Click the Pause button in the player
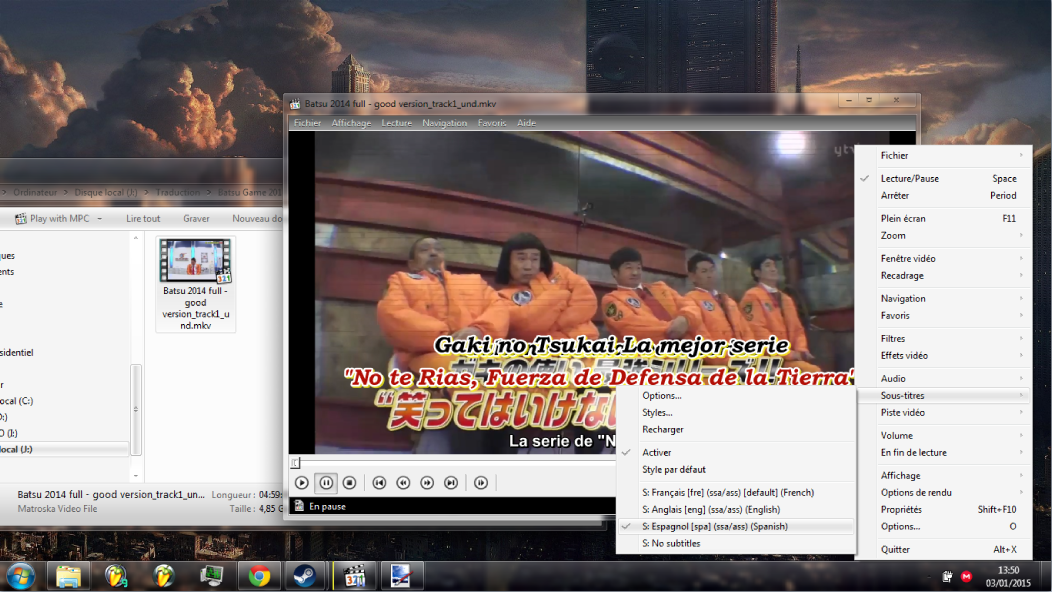1052x592 pixels. [x=326, y=483]
